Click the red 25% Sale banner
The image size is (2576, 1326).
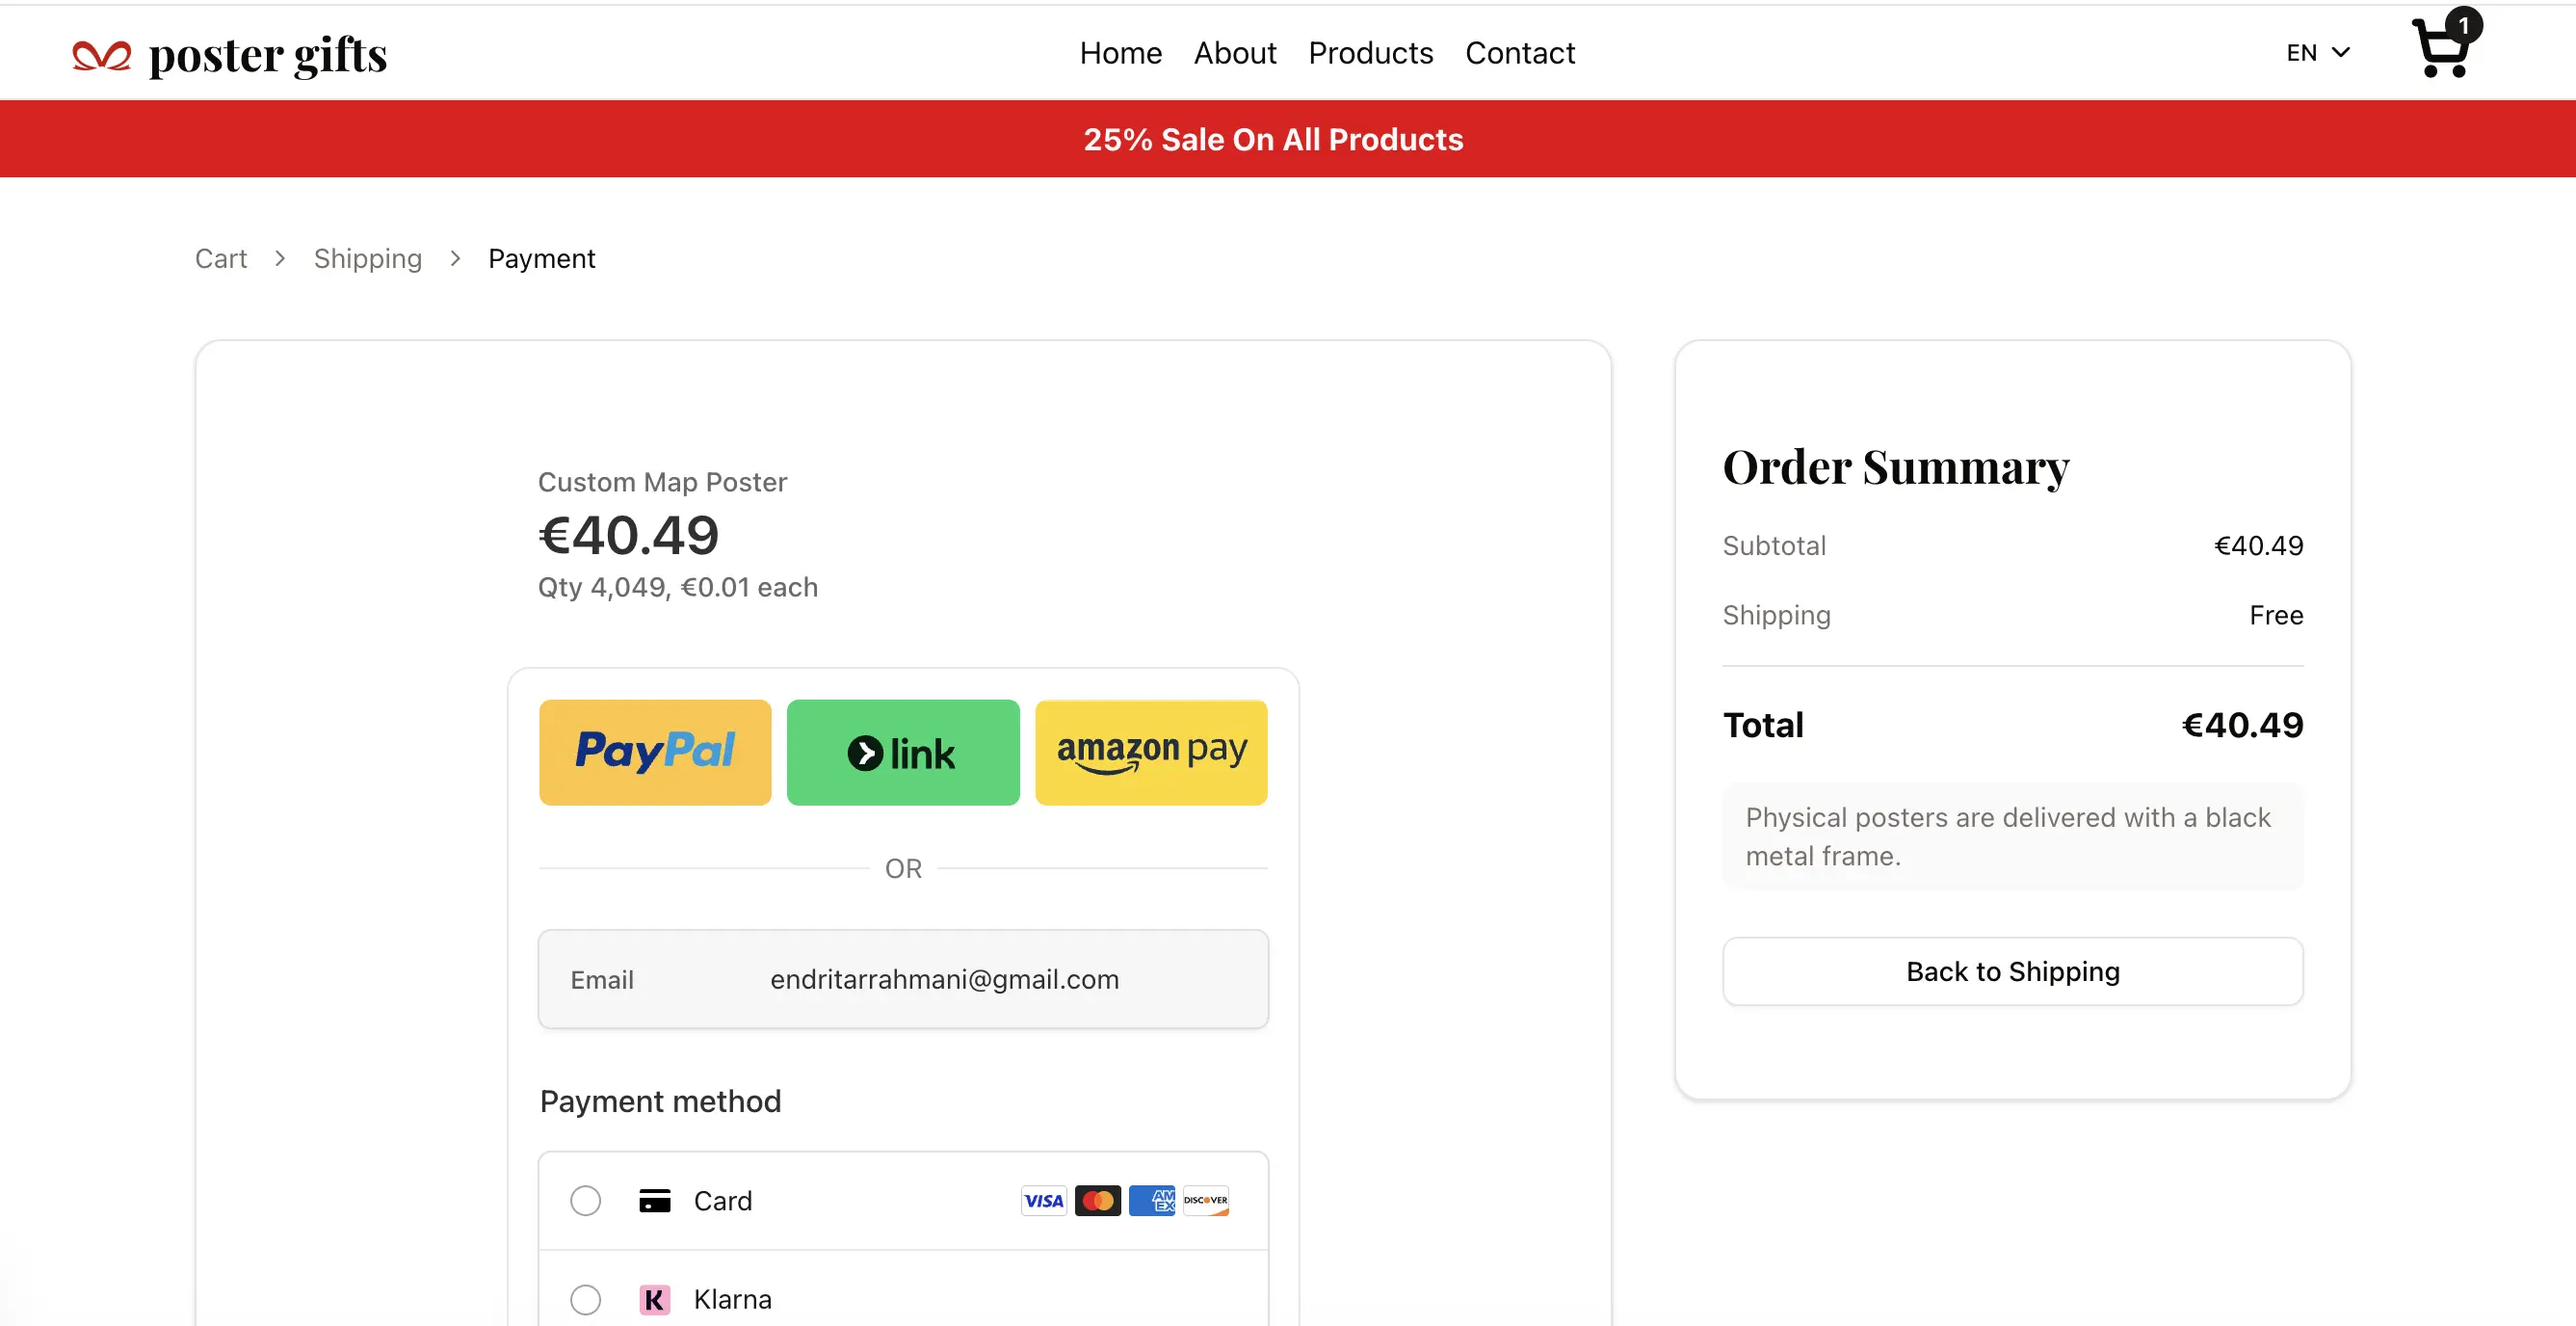(1272, 139)
